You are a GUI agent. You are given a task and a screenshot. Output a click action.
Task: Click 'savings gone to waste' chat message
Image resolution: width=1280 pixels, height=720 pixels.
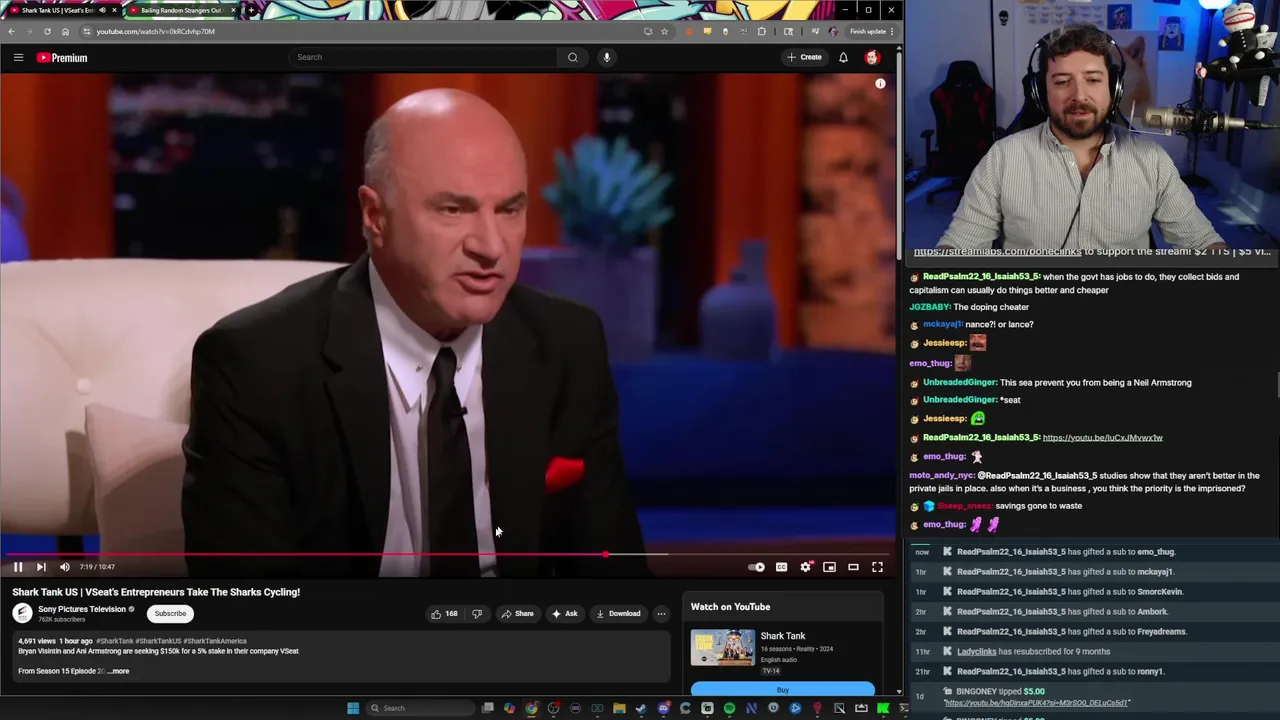coord(1038,506)
